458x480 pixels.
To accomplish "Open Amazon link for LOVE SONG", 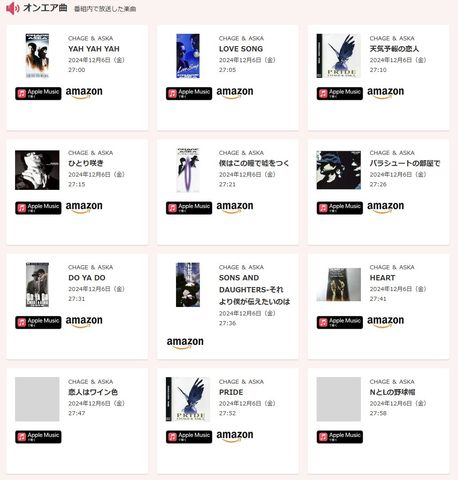I will click(235, 93).
